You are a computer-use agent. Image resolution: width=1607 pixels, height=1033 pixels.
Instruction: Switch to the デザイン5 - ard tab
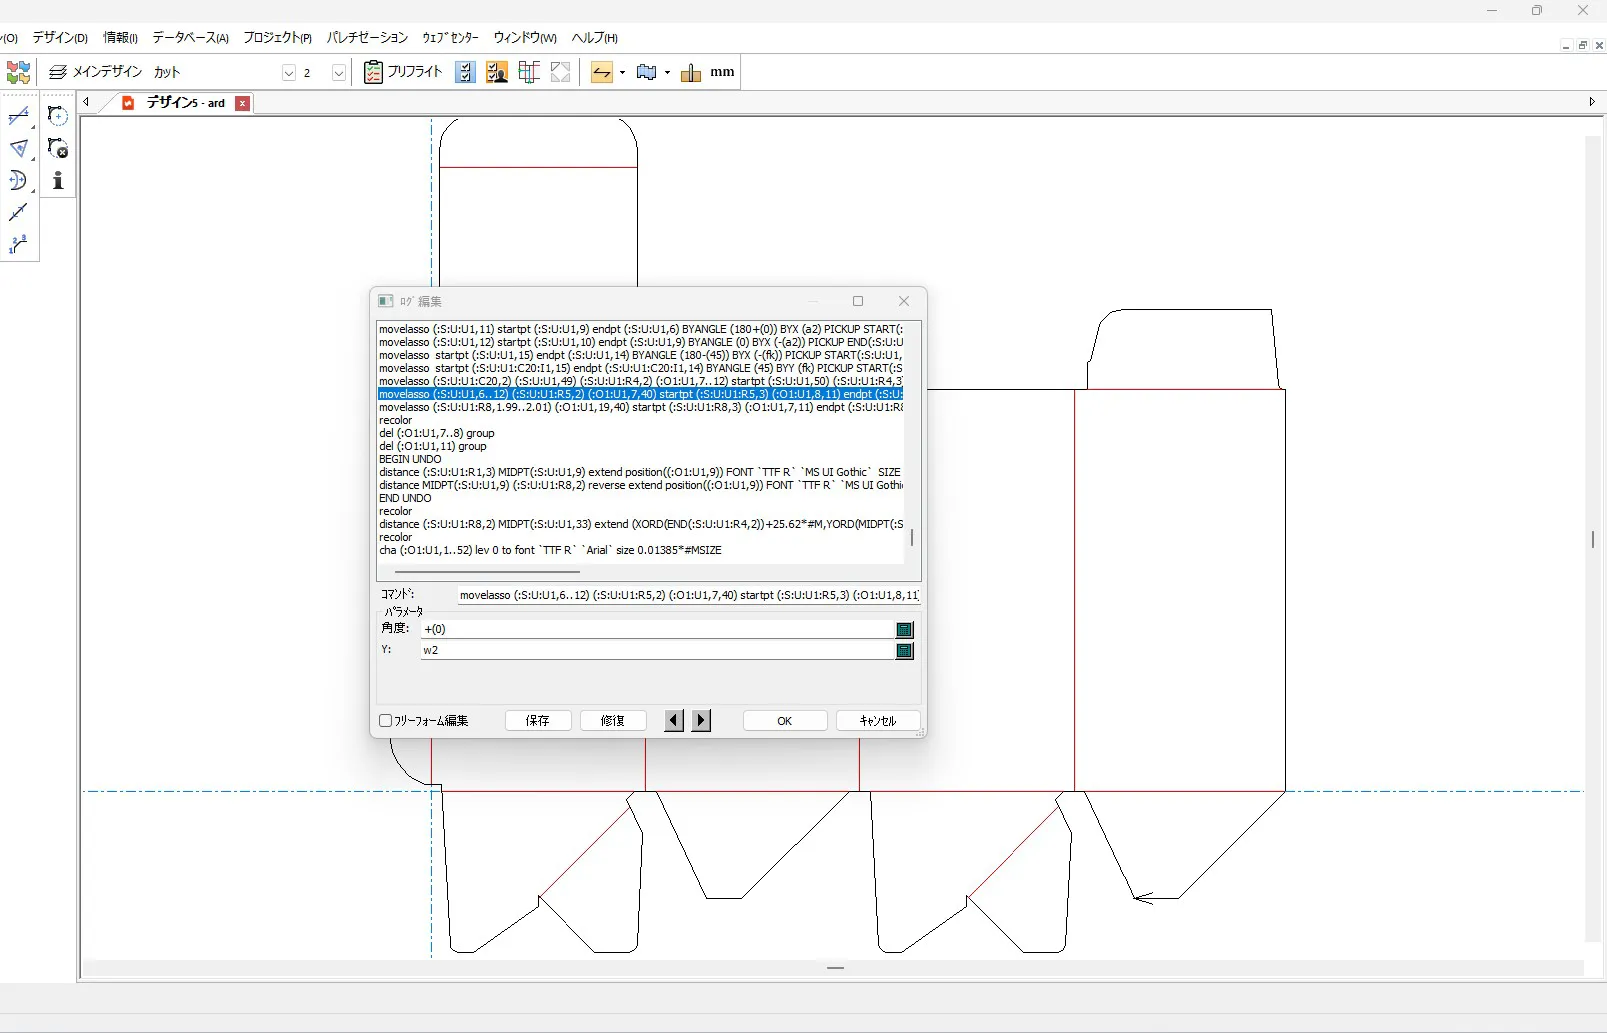pyautogui.click(x=185, y=103)
